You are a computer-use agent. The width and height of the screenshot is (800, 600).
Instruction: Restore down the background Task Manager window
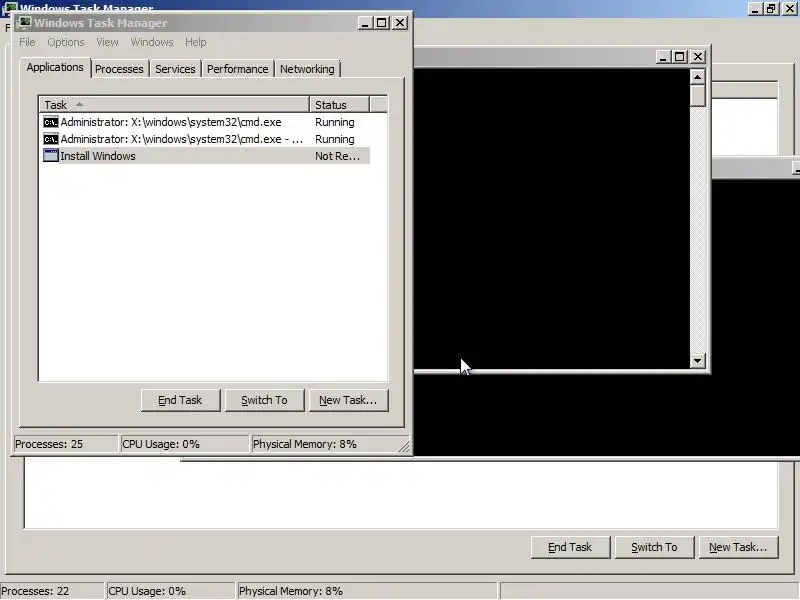pos(771,8)
